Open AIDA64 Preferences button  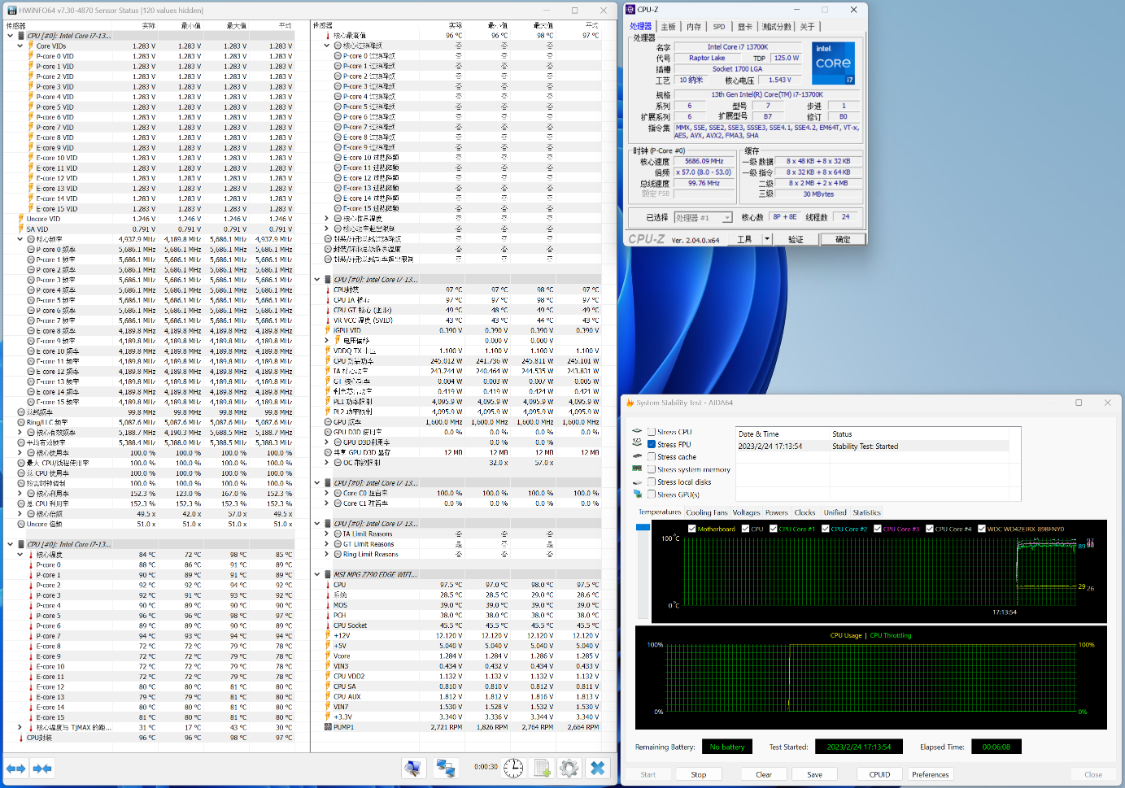pyautogui.click(x=930, y=774)
